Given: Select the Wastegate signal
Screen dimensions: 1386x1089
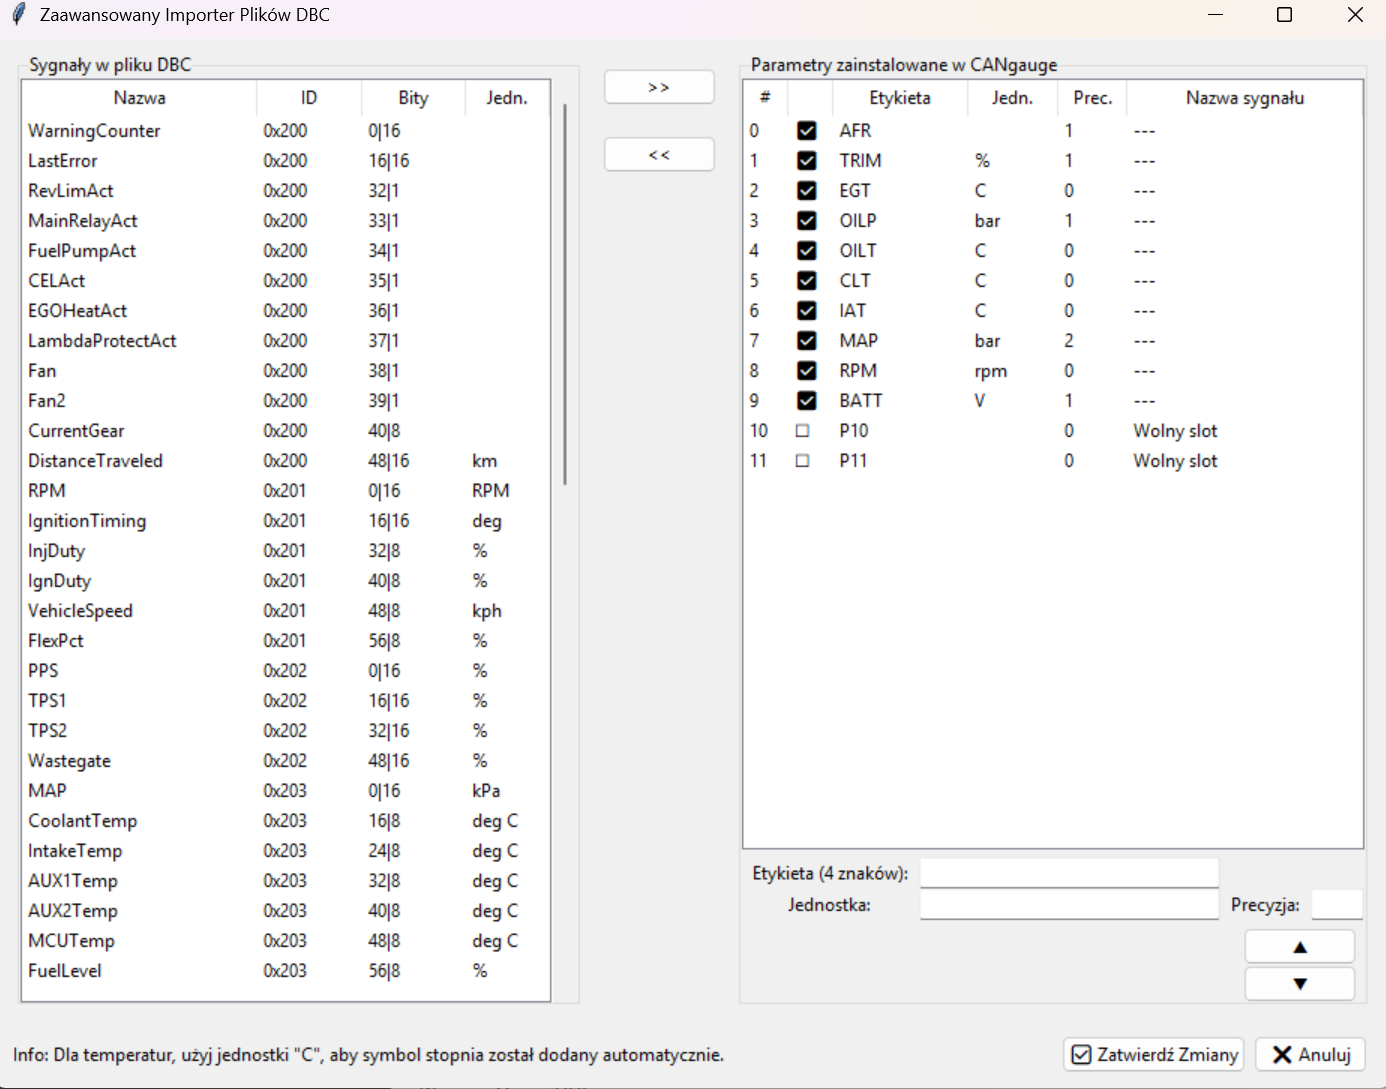Looking at the screenshot, I should coord(286,761).
